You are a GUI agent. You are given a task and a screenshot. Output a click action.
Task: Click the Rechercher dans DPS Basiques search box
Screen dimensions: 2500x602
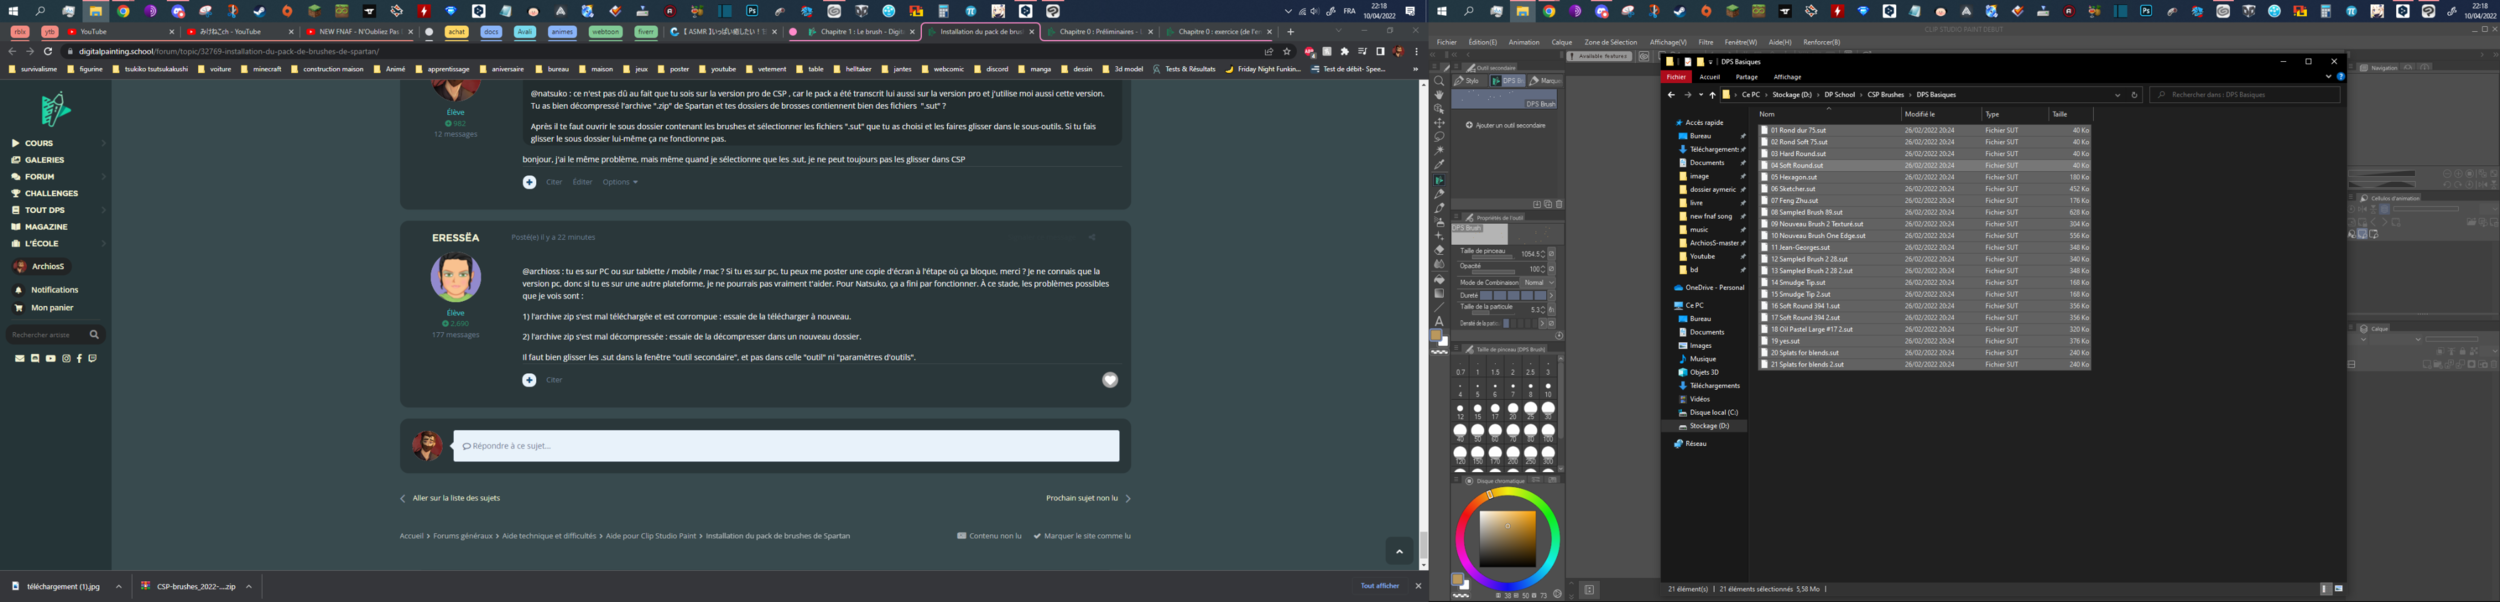(2245, 95)
